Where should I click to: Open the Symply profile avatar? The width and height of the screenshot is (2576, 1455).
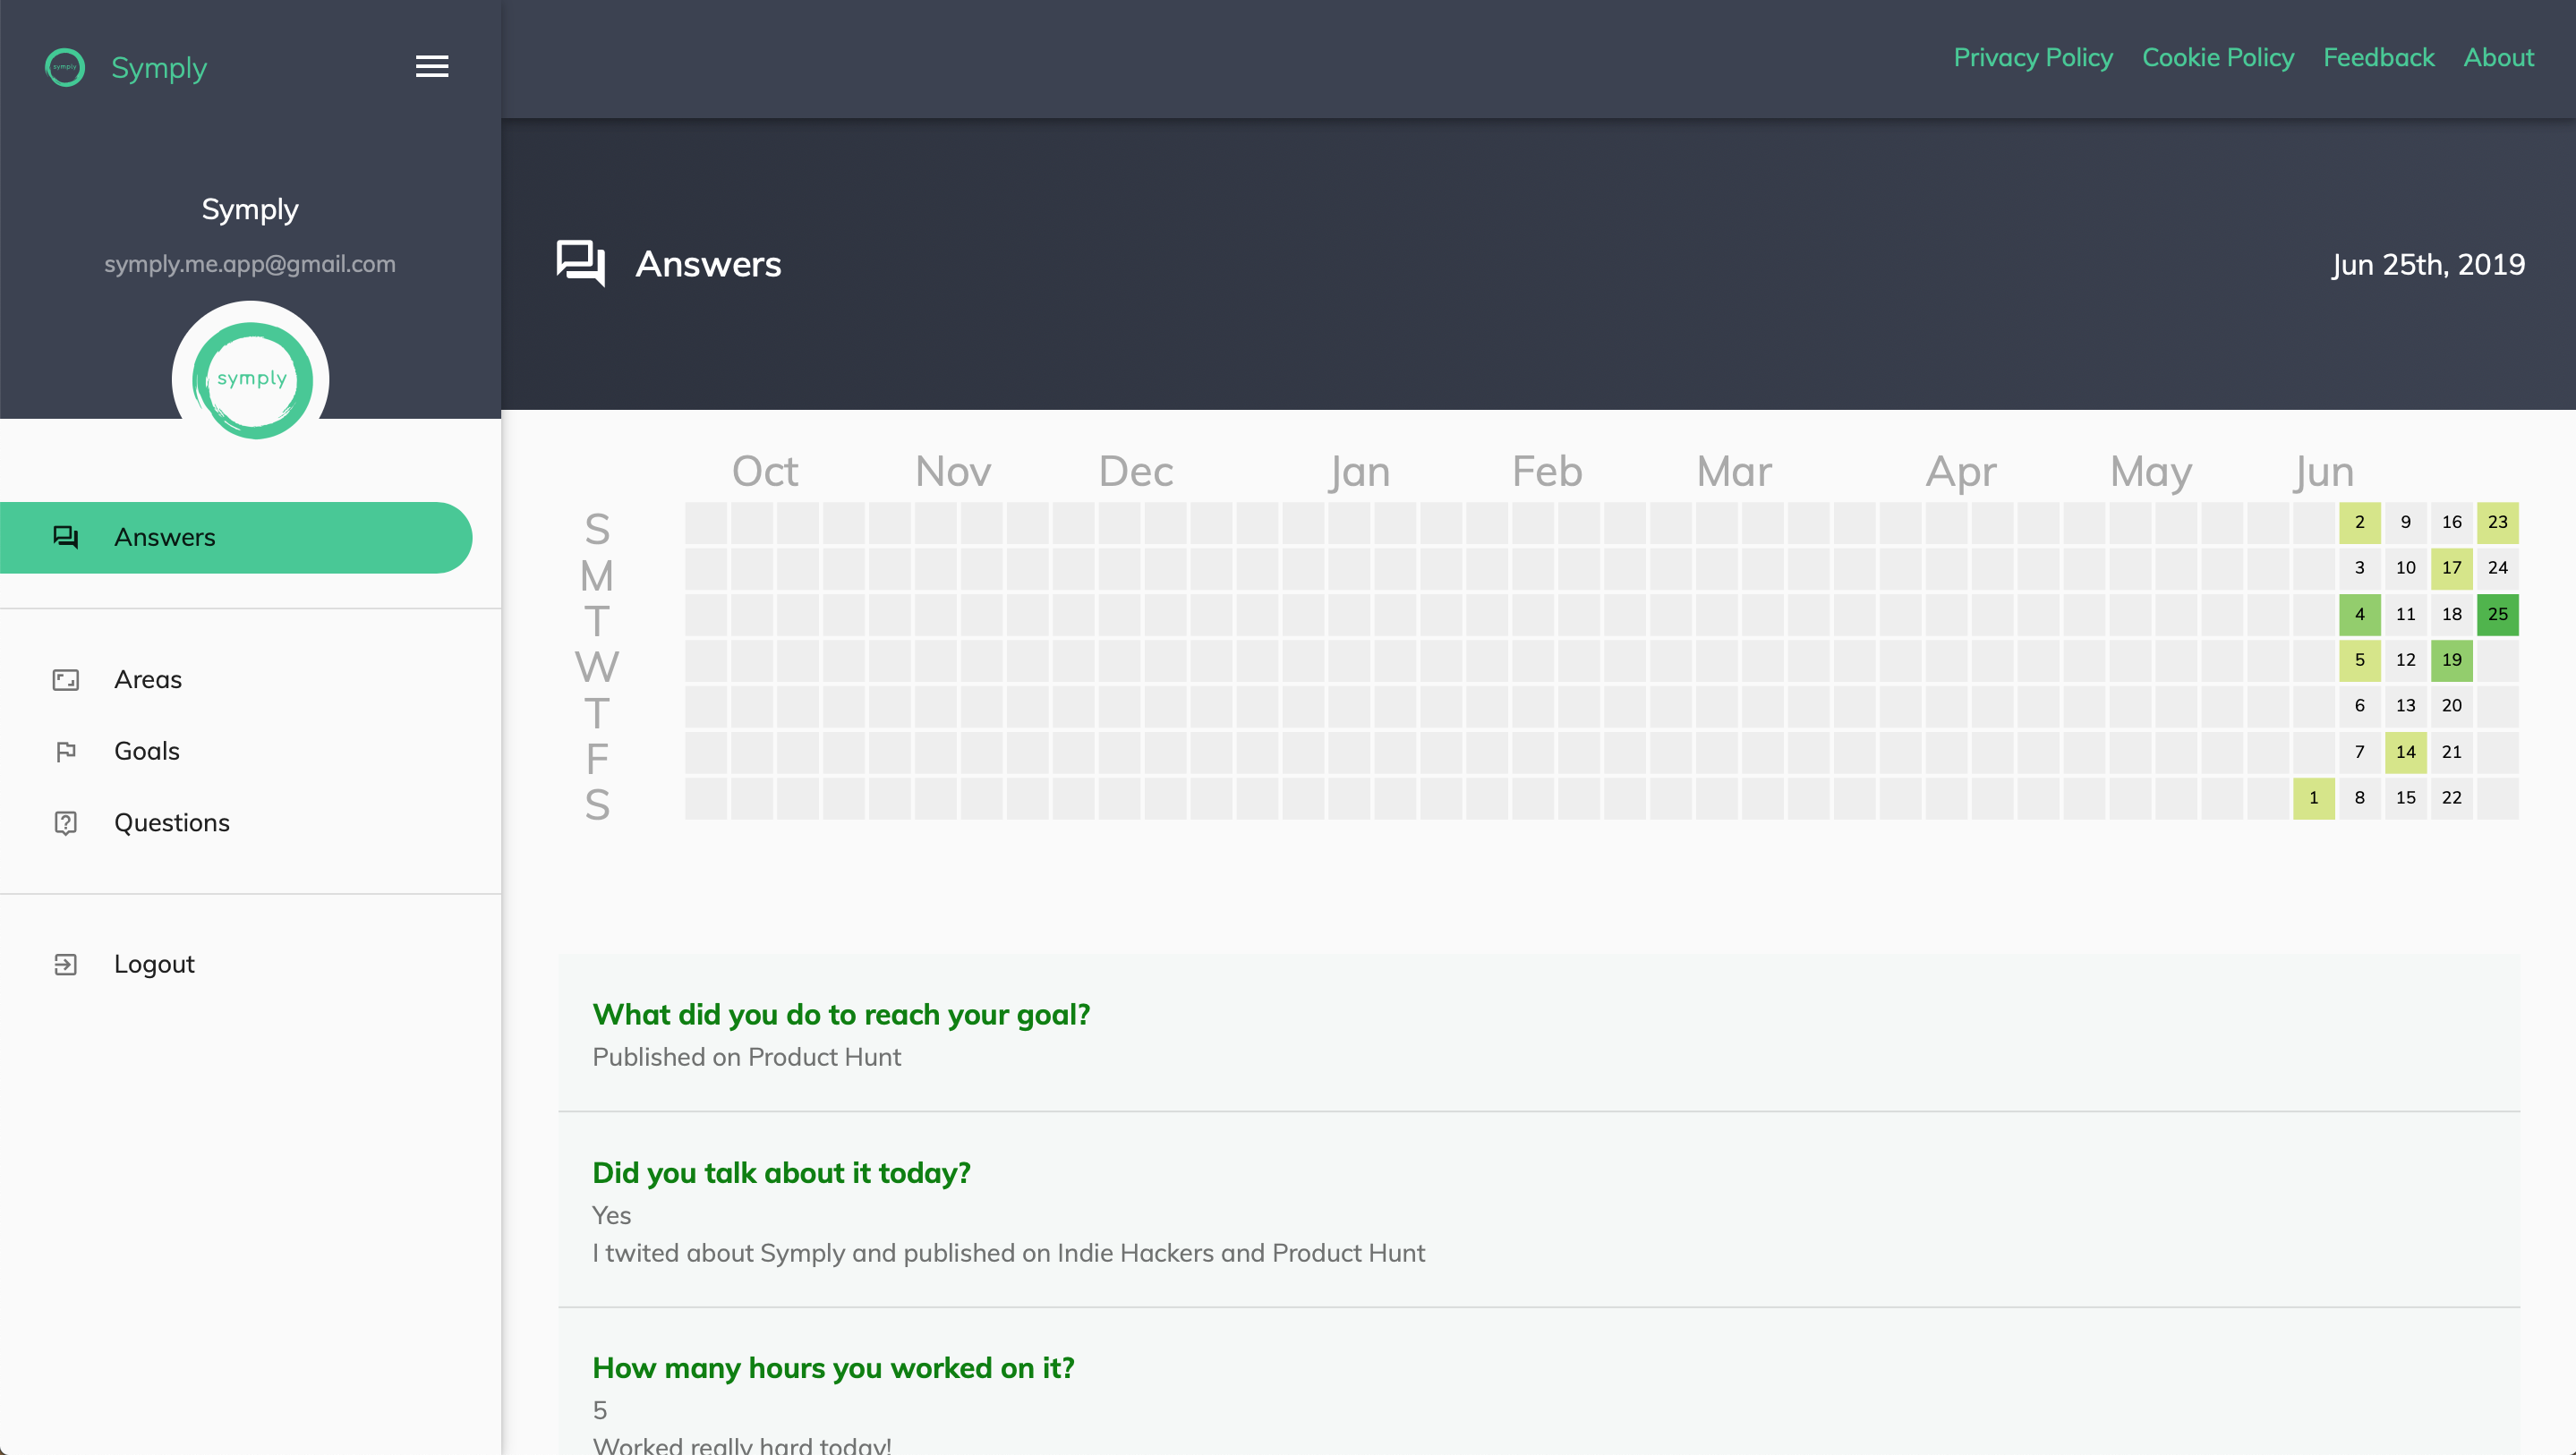pos(251,379)
